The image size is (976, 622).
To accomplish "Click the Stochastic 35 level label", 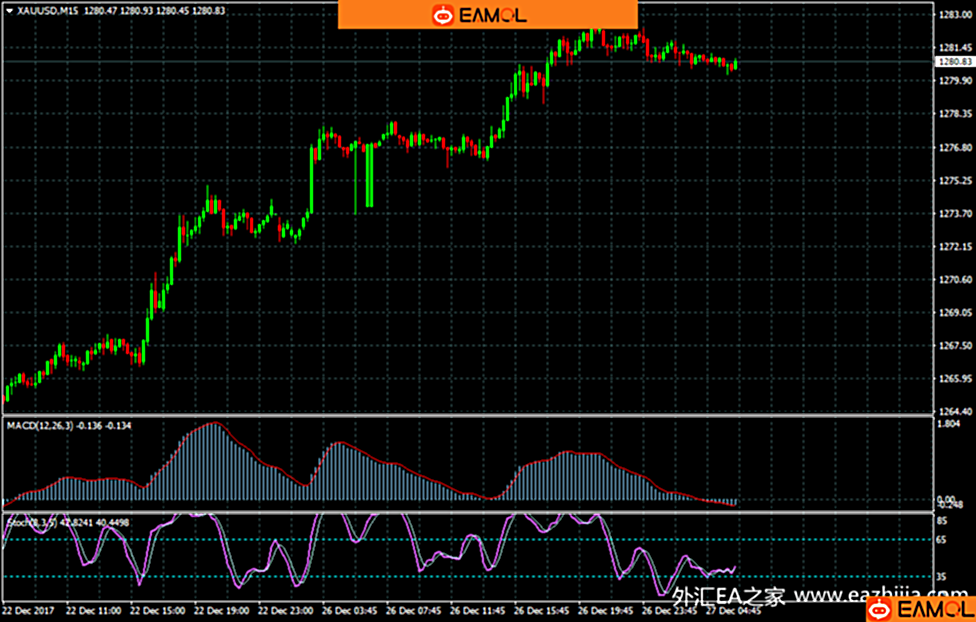I will [942, 577].
